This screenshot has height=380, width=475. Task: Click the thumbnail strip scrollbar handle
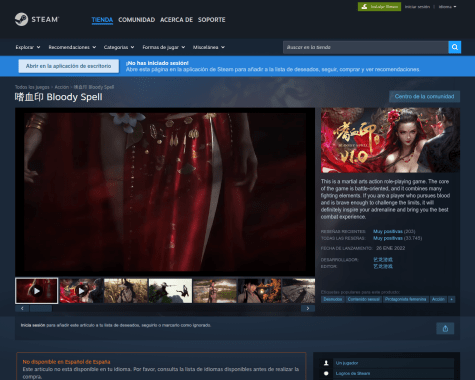(41, 309)
